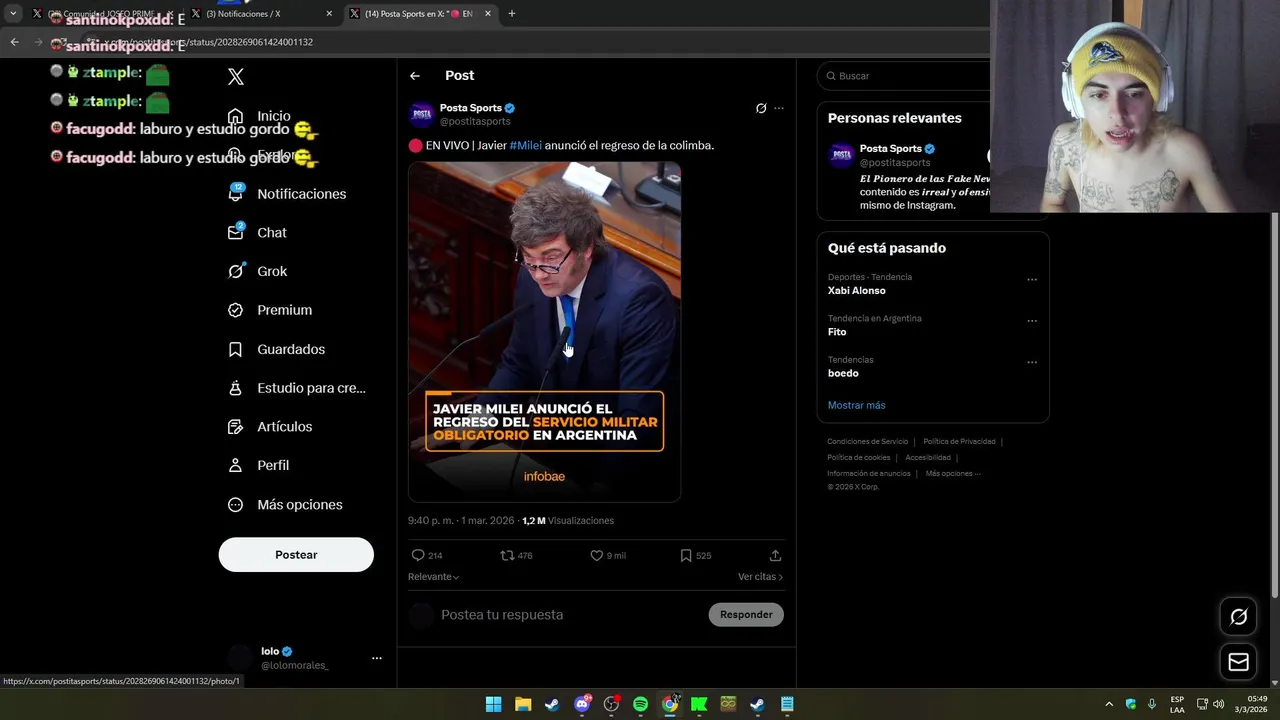Viewport: 1280px width, 720px height.
Task: Switch to Posta Sports en X tab
Action: (420, 14)
